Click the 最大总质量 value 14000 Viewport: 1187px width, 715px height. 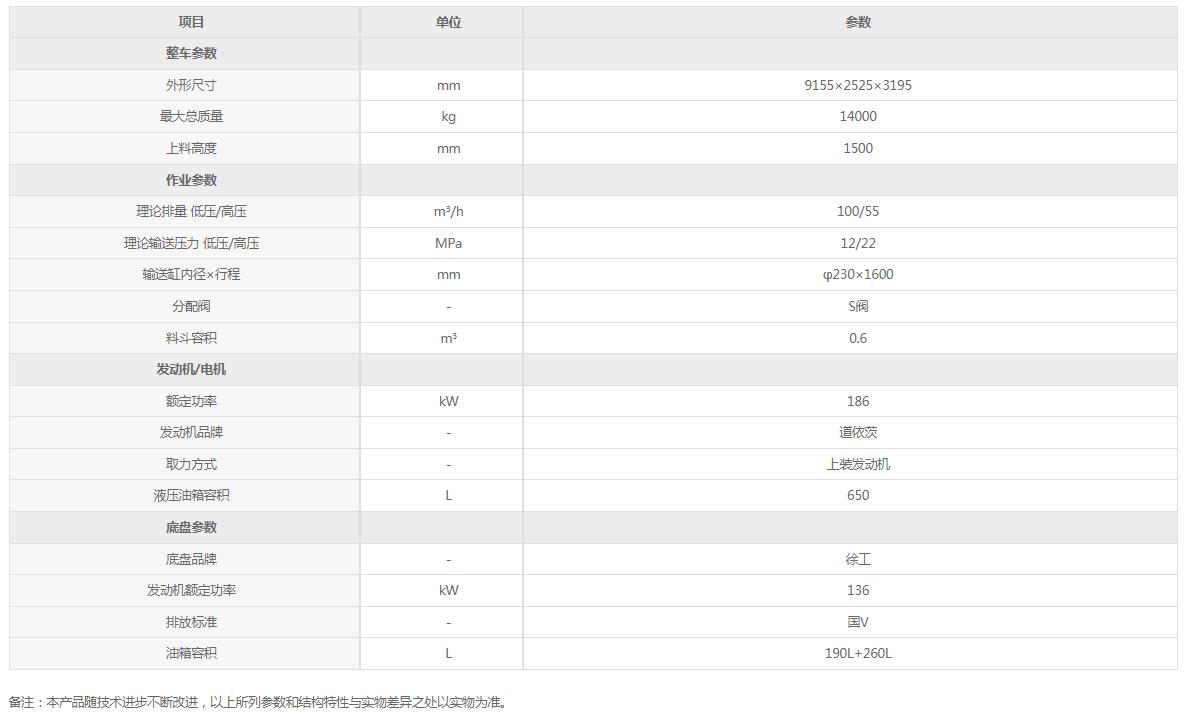click(858, 117)
